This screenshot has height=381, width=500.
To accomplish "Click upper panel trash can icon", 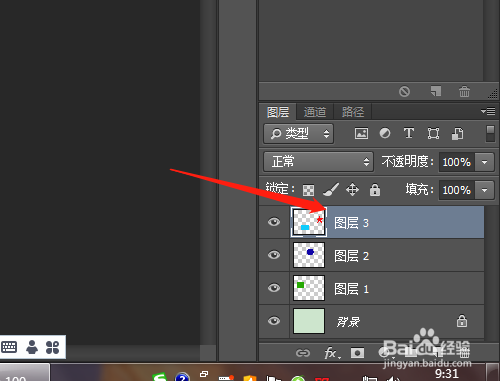I will [x=464, y=91].
